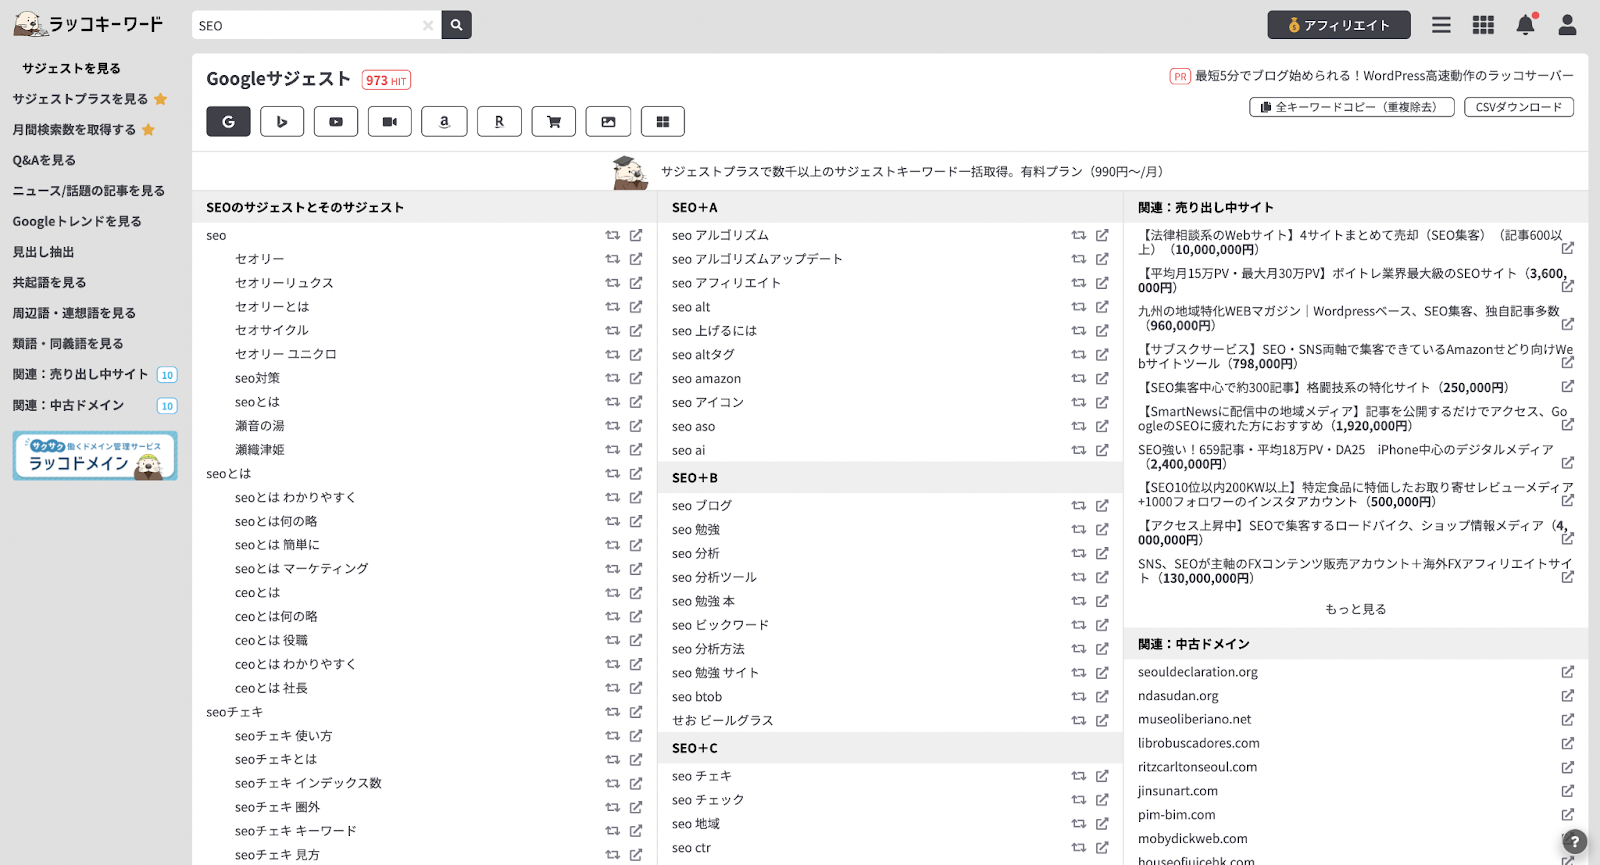Image resolution: width=1600 pixels, height=865 pixels.
Task: Click the keyword seo btob
Action: tap(697, 697)
